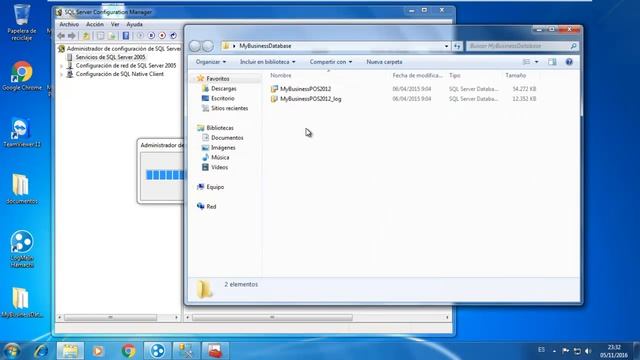The height and width of the screenshot is (360, 640).
Task: Toggle the Explorer preview pane icon
Action: [x=552, y=62]
